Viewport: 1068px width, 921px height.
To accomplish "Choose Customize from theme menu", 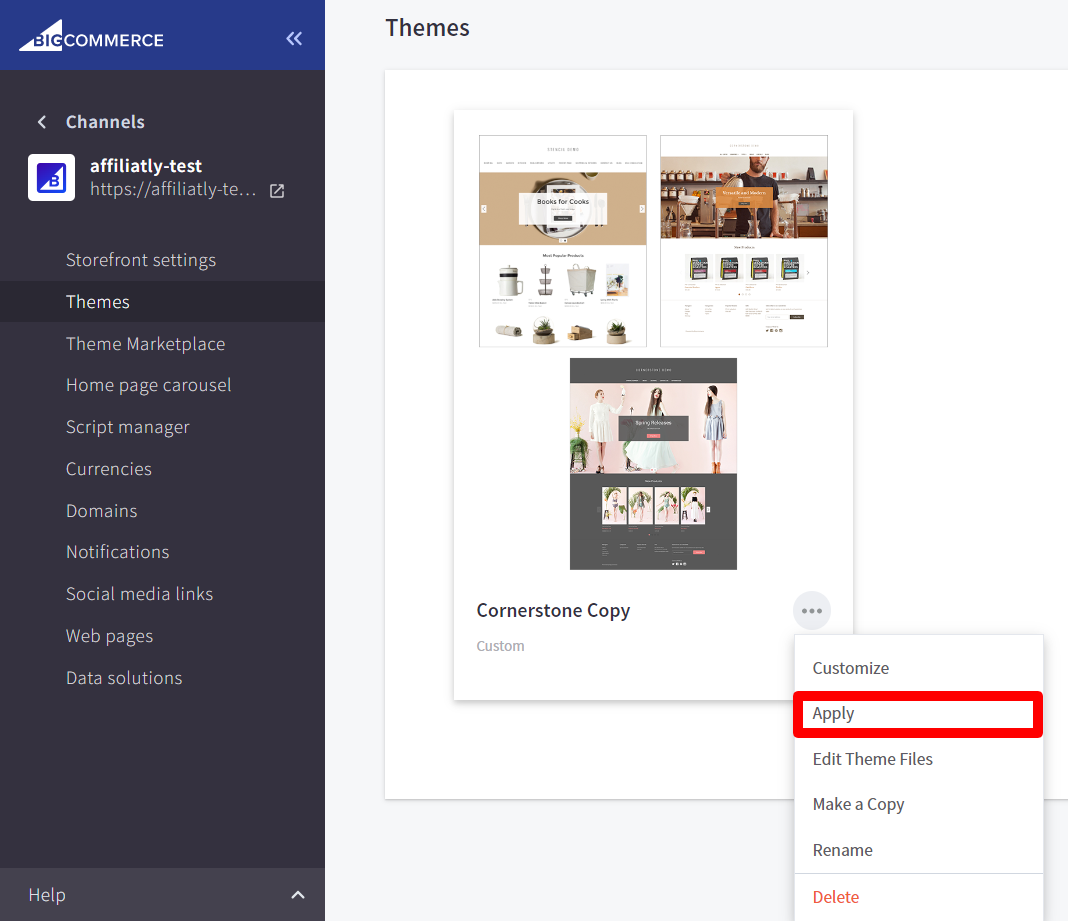I will 918,668.
